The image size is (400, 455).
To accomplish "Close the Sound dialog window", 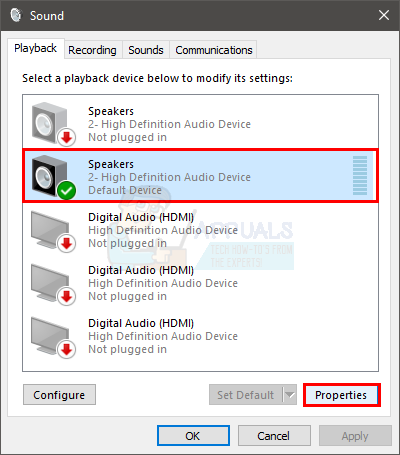I will pos(384,15).
